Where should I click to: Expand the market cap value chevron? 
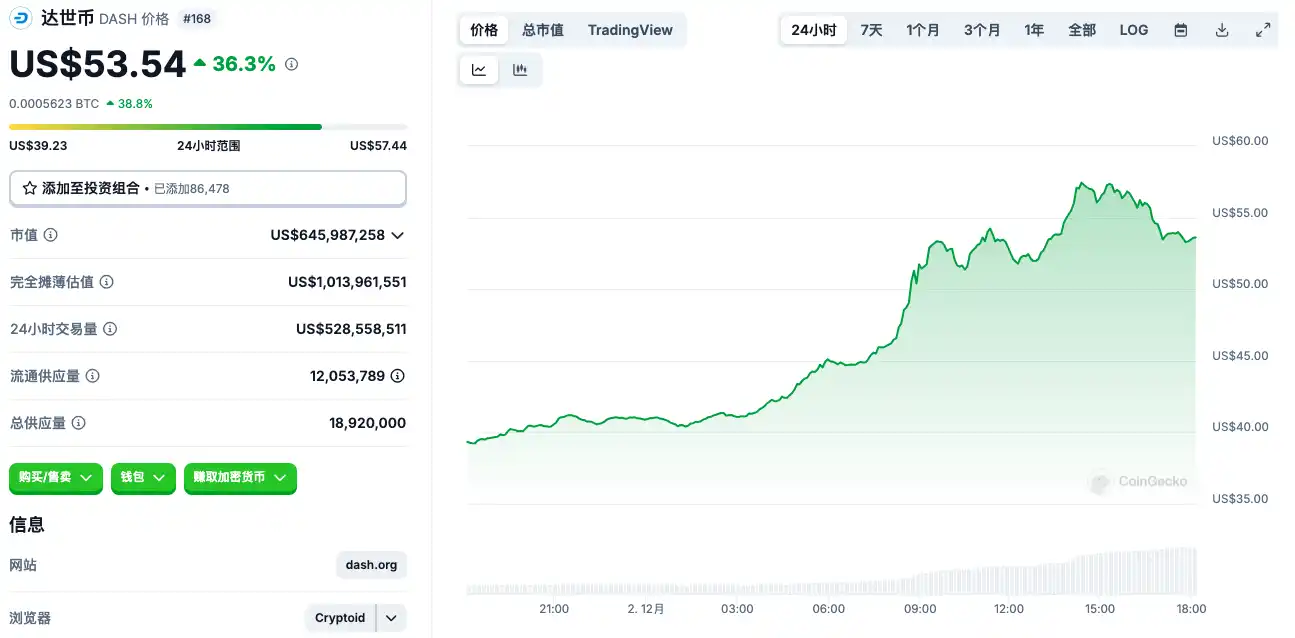click(x=397, y=235)
